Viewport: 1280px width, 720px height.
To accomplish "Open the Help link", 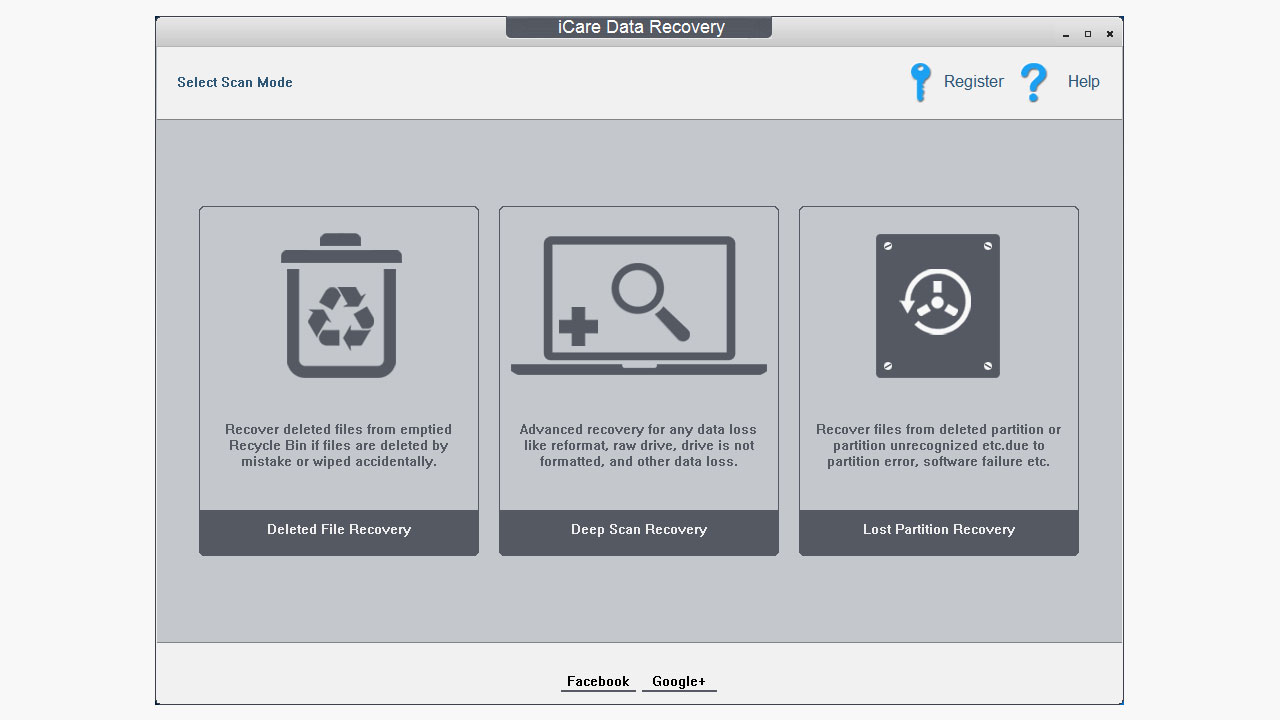I will pos(1084,82).
